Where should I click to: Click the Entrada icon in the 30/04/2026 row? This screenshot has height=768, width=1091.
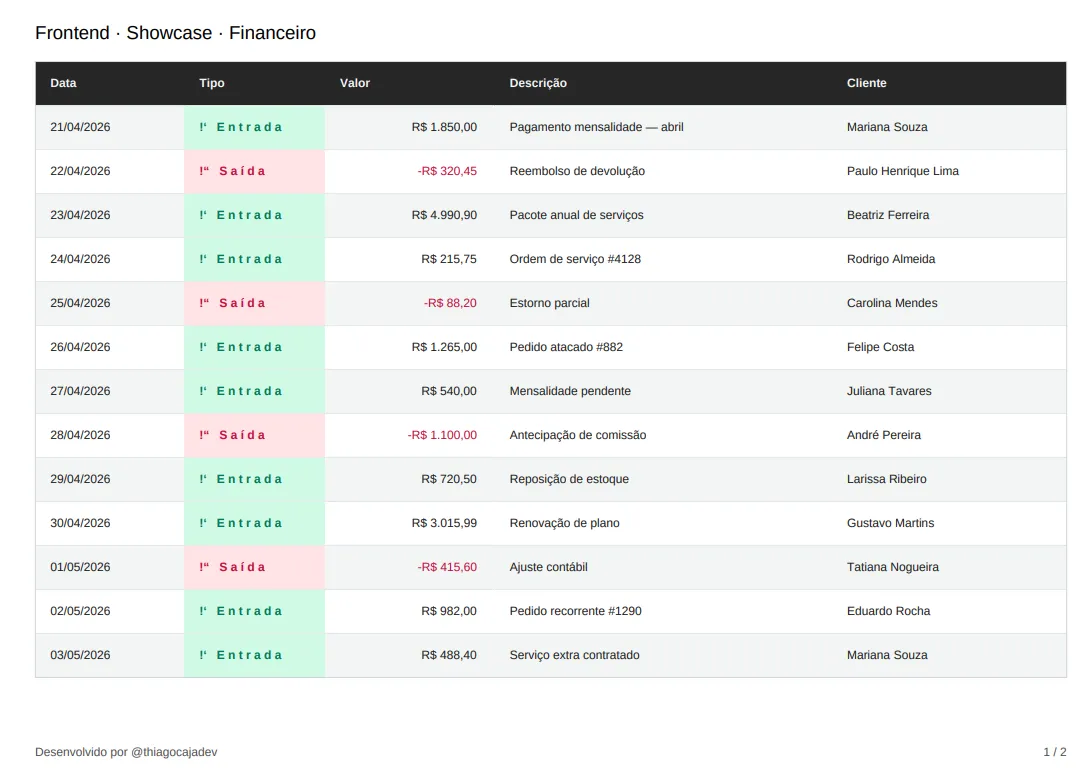tap(203, 523)
